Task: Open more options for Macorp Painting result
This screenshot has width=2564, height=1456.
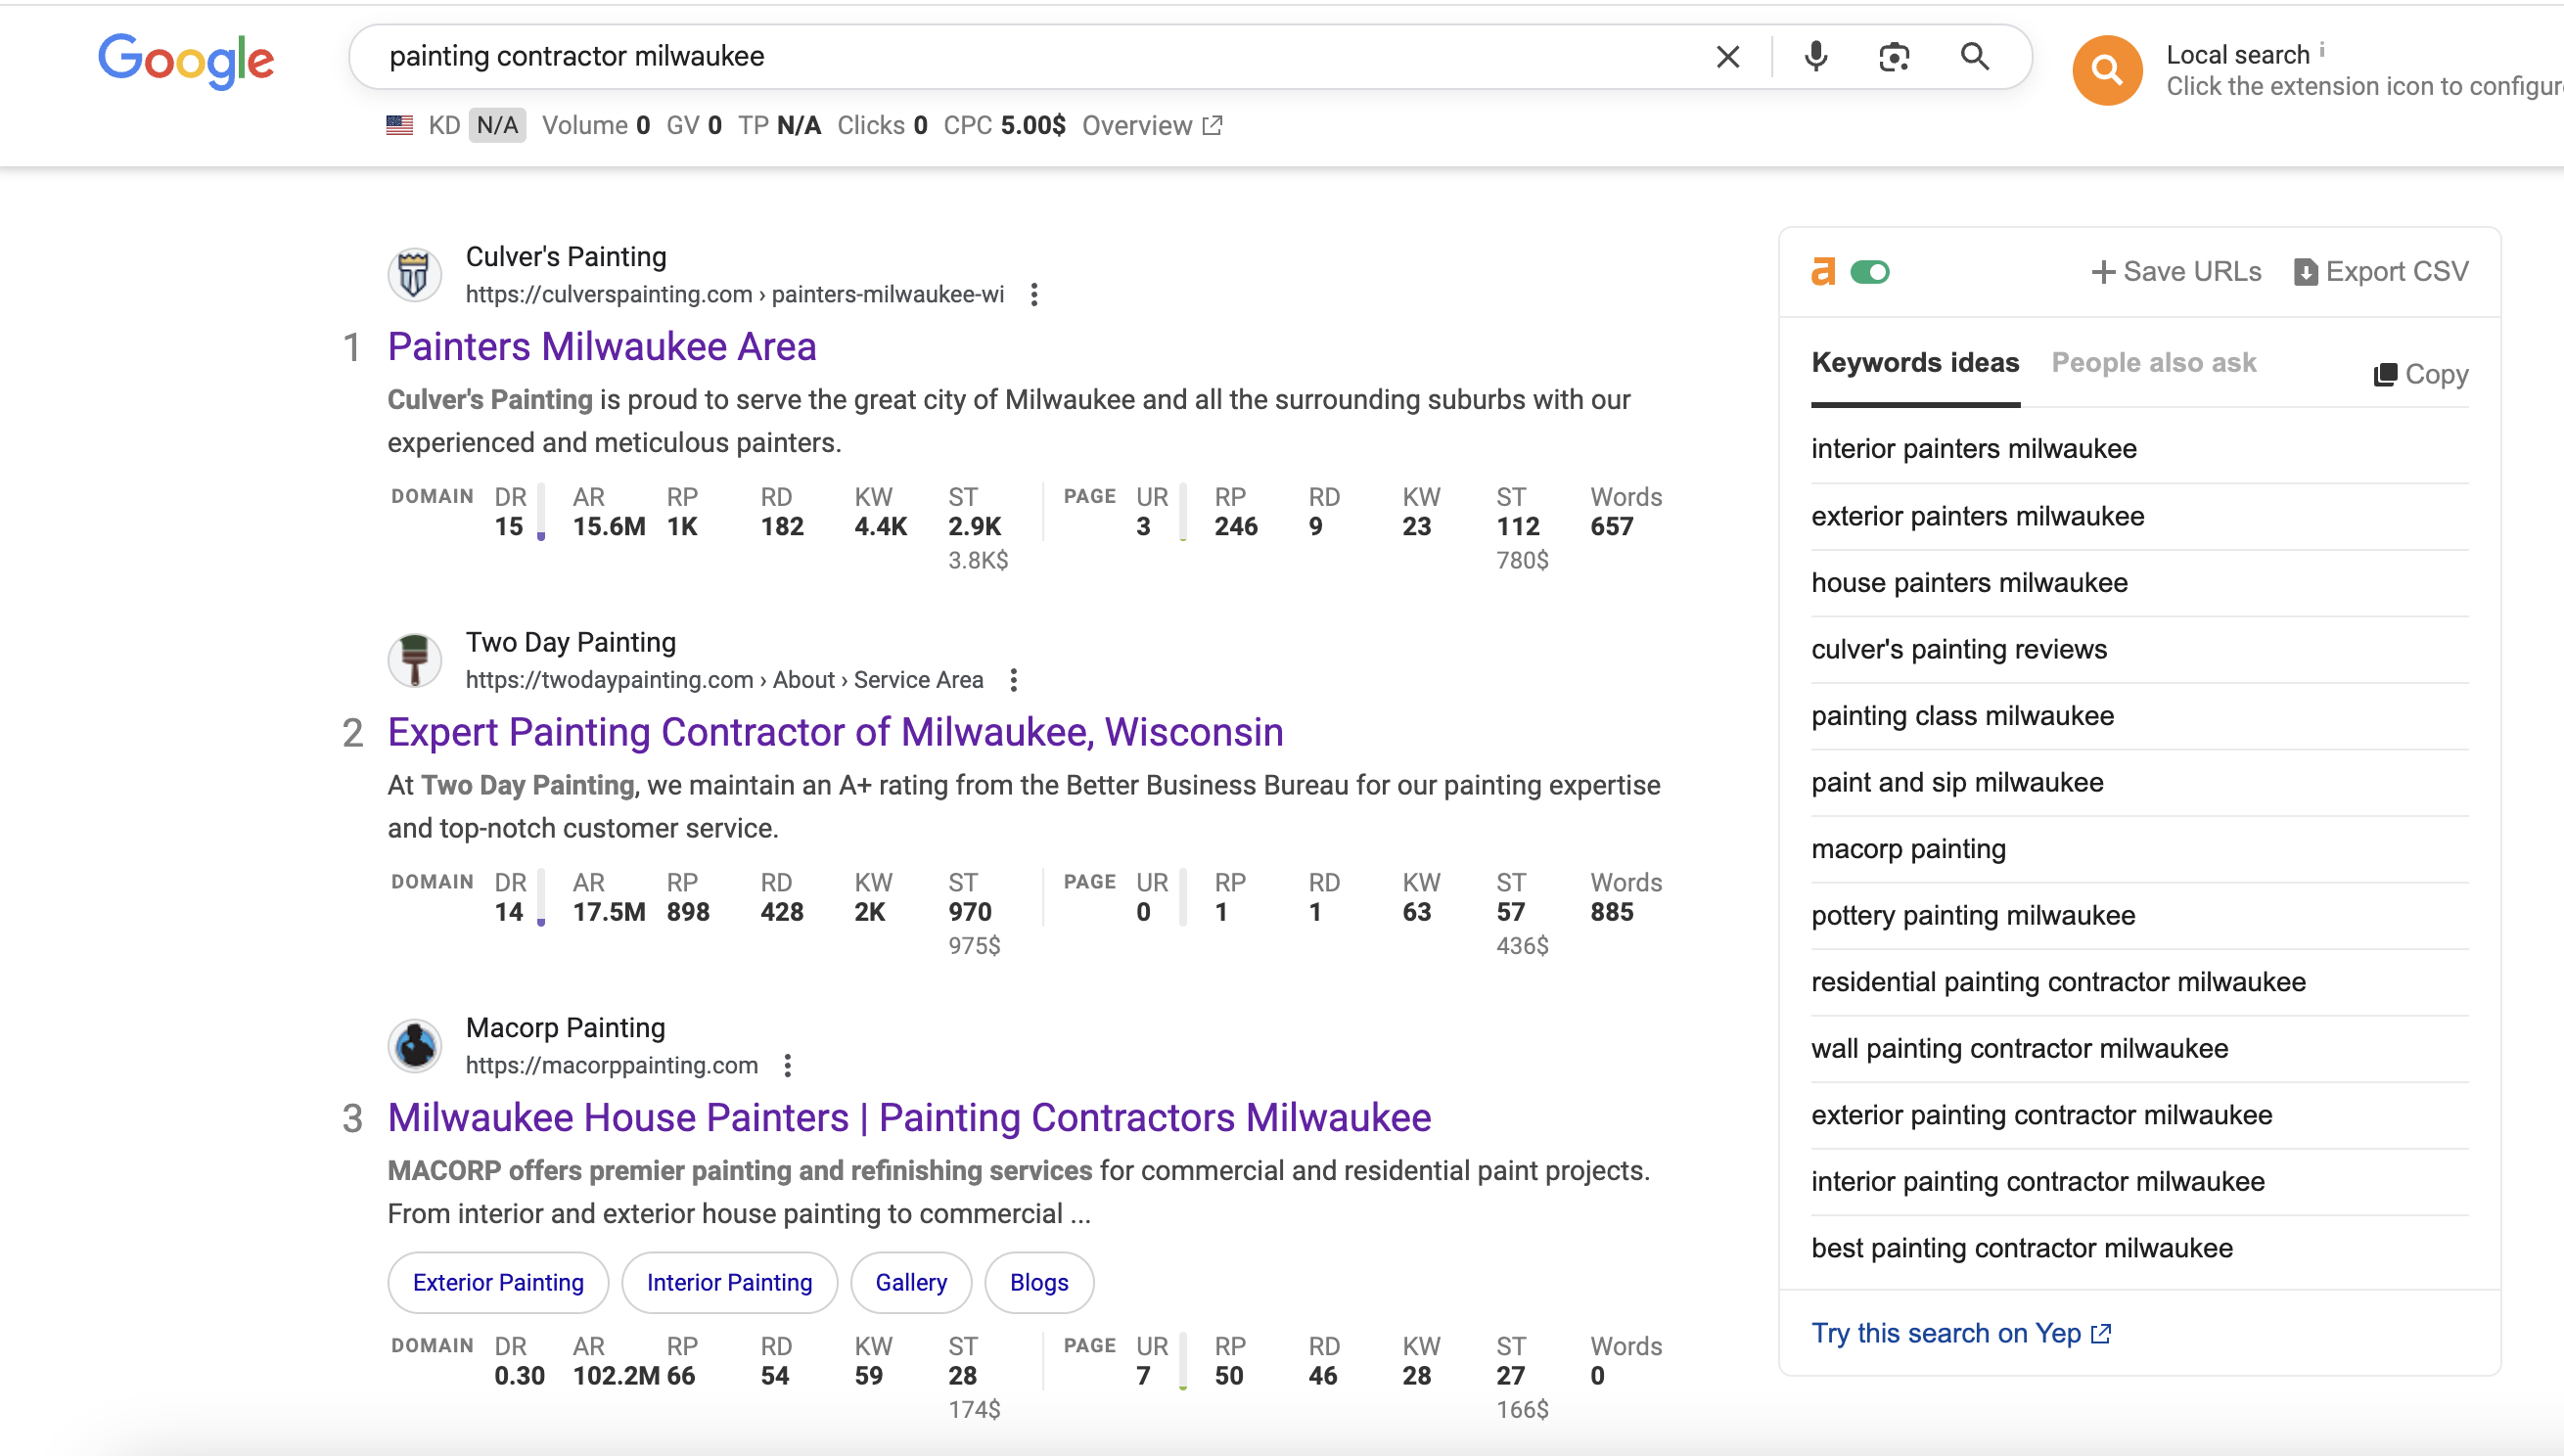Action: [x=788, y=1066]
